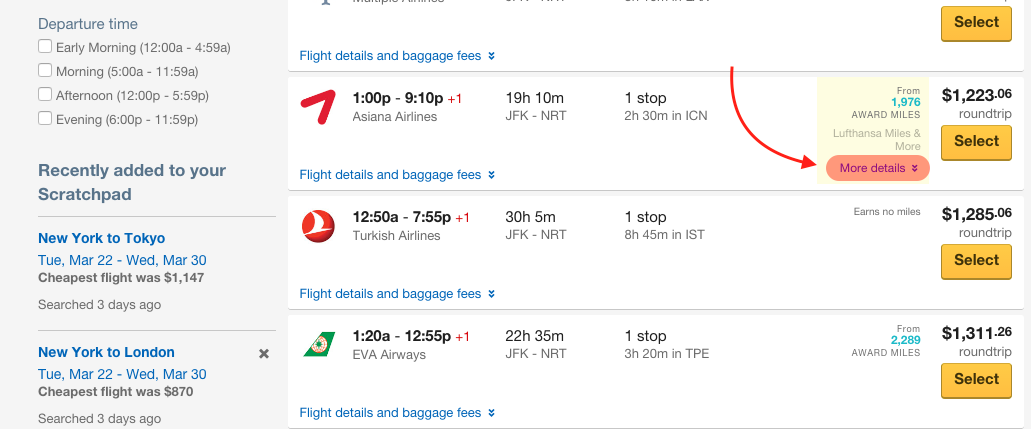
Task: Enable the Morning departure time checkbox
Action: [45, 70]
